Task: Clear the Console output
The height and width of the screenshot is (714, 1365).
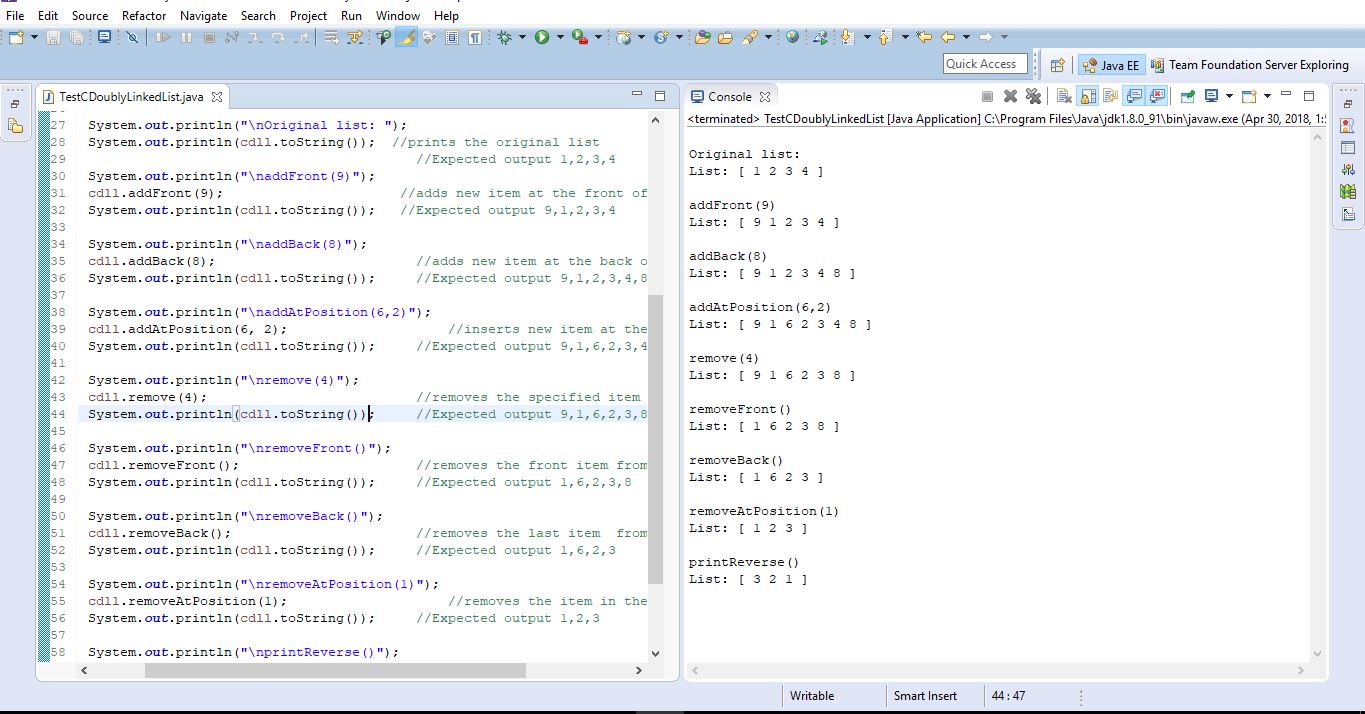Action: 1065,96
